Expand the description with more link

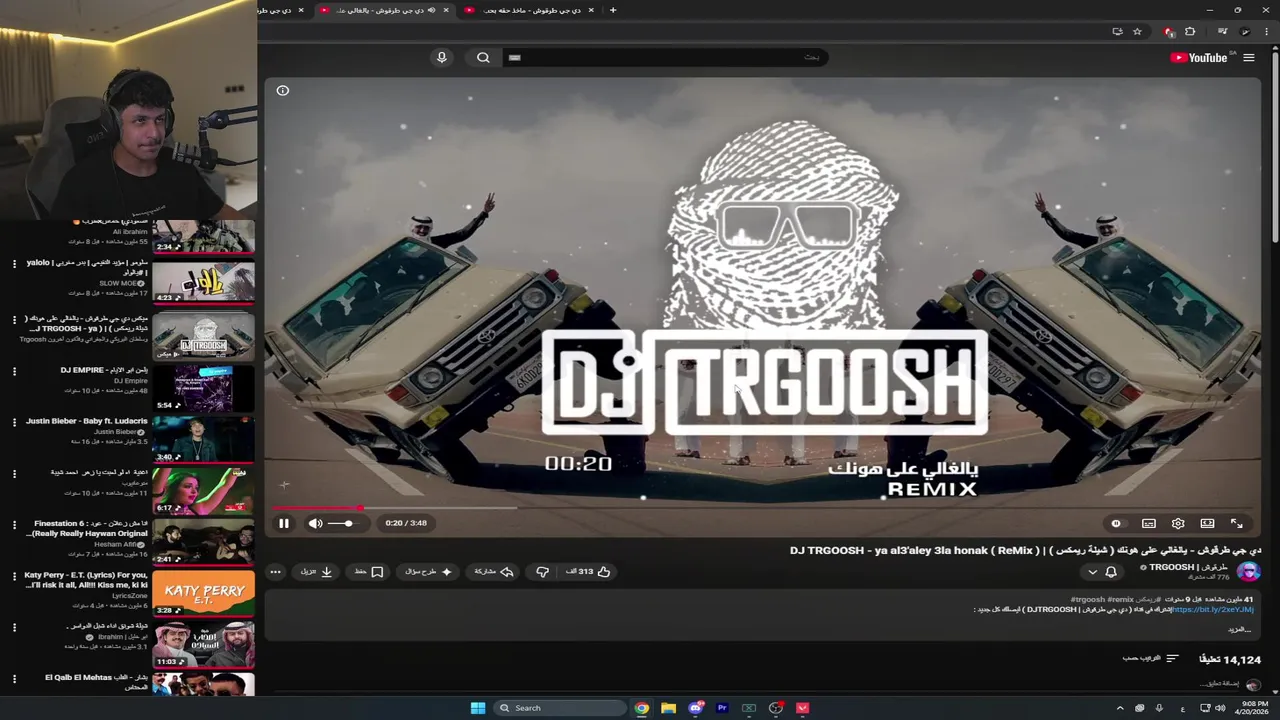click(x=1240, y=629)
